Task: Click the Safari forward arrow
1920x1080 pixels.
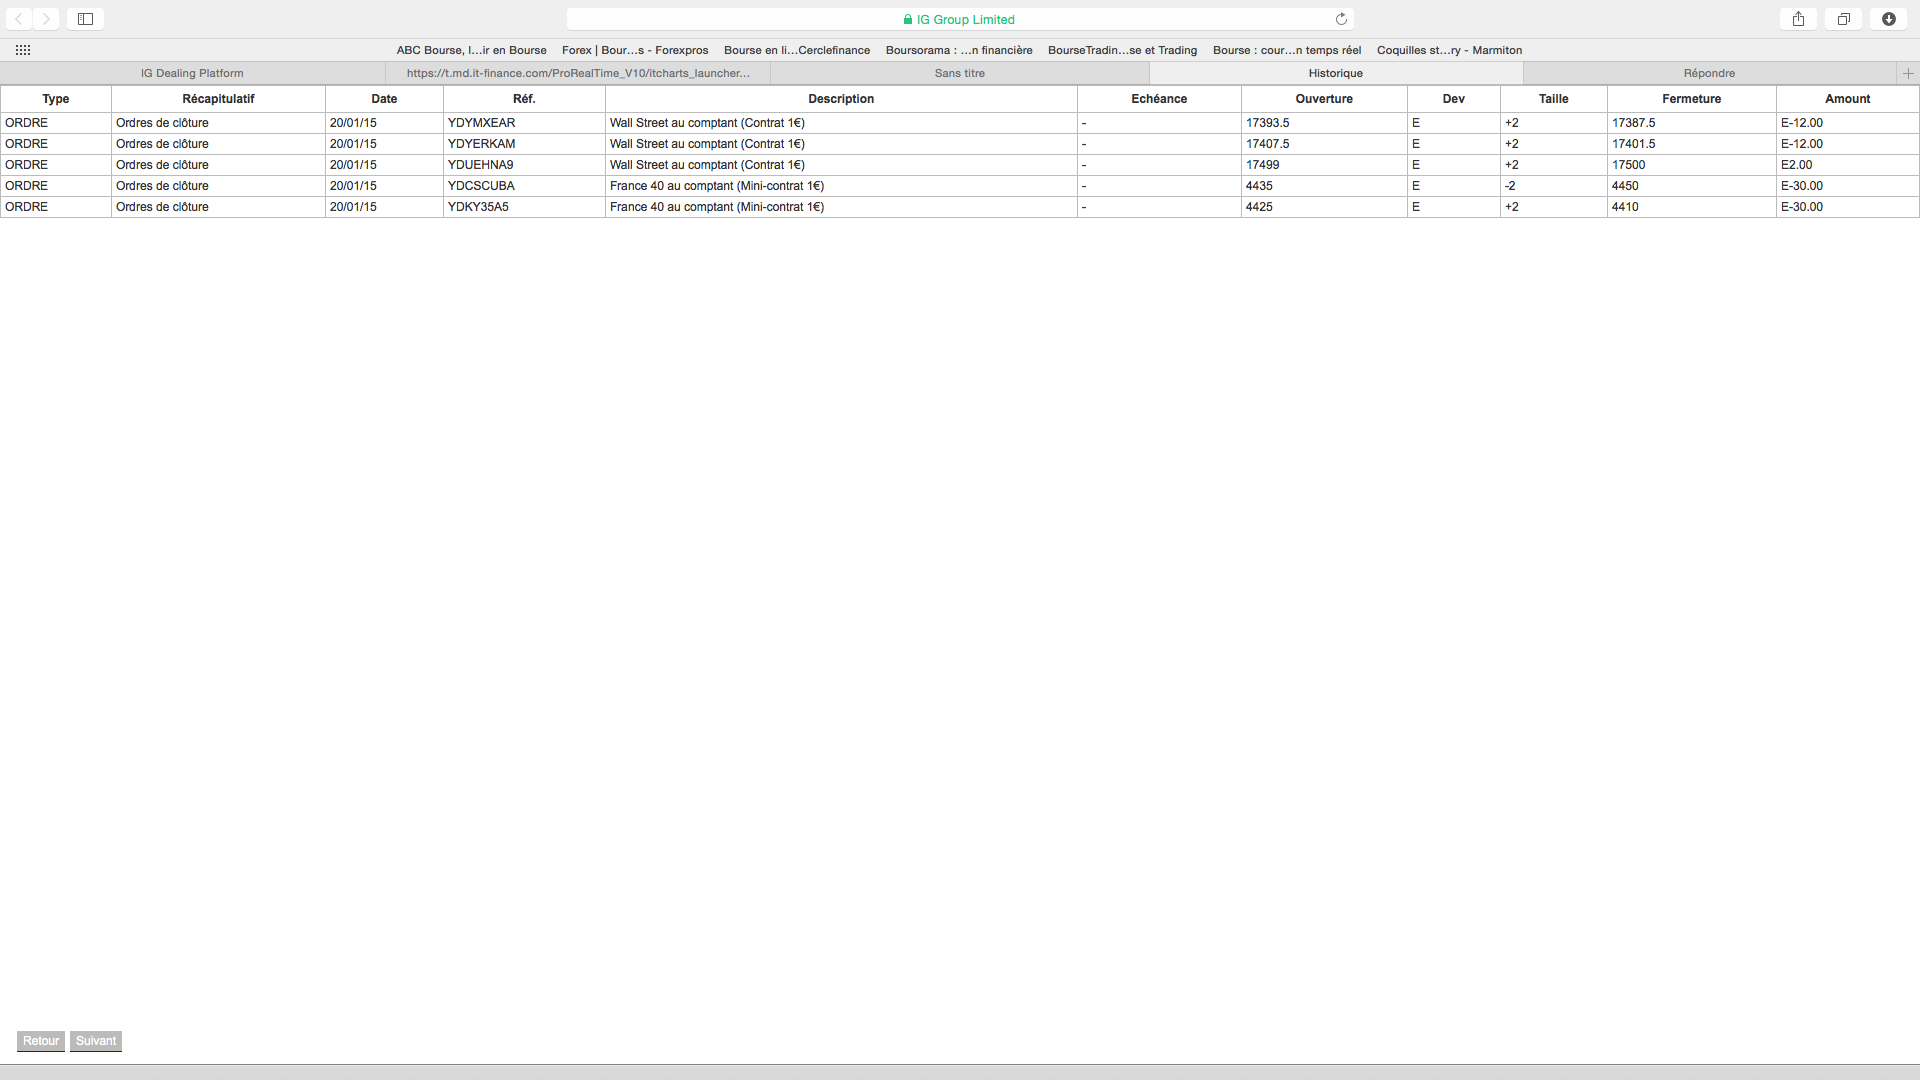Action: pos(46,19)
